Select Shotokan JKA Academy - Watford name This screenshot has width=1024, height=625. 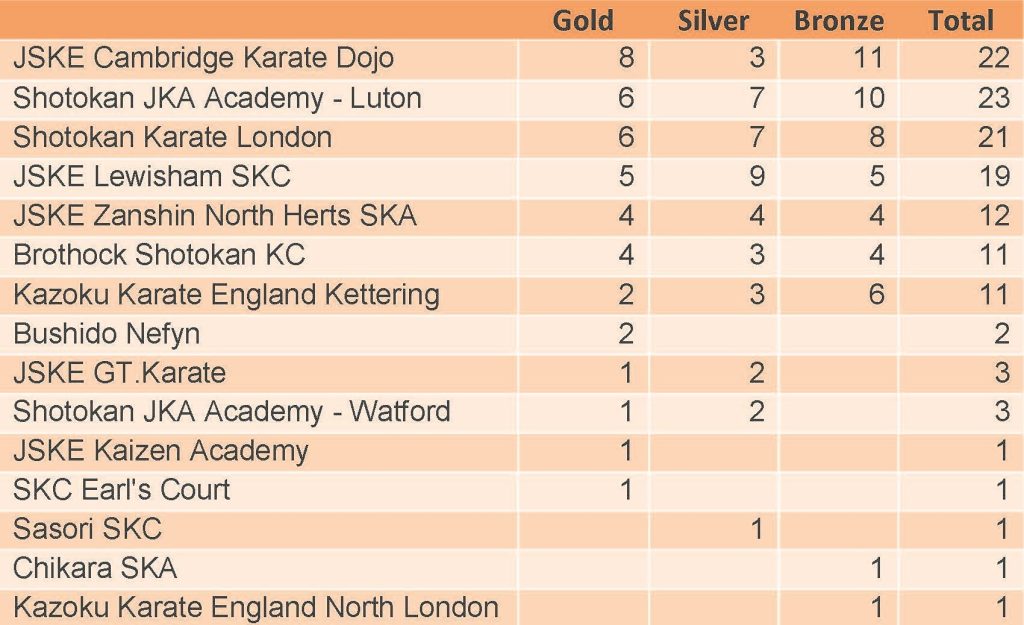click(232, 411)
